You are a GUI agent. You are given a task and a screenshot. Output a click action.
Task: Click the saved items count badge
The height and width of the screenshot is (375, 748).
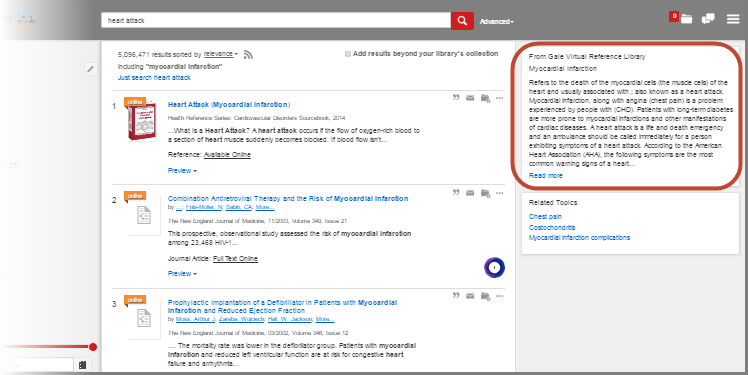coord(674,16)
